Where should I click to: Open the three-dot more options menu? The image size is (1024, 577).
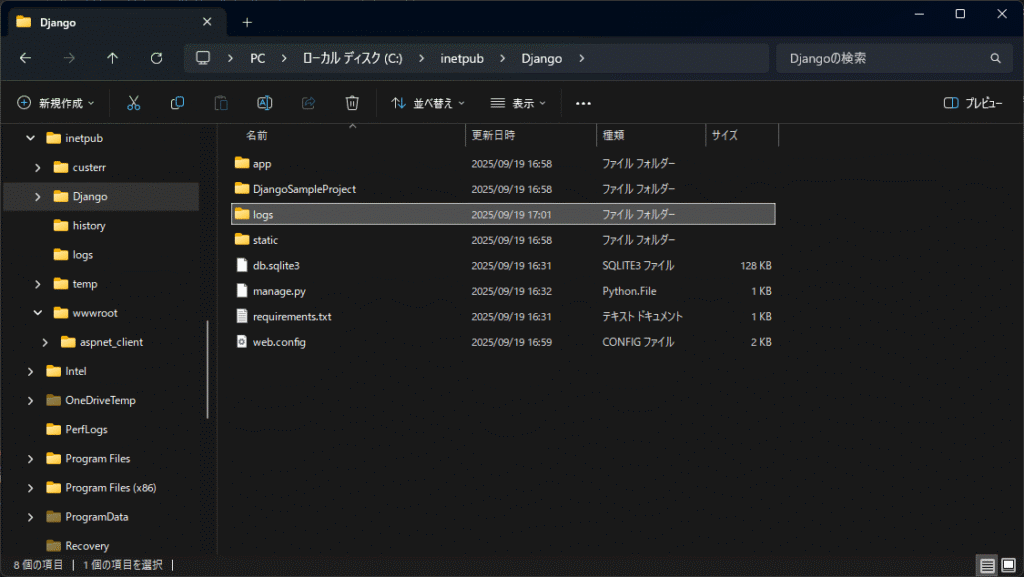point(584,103)
